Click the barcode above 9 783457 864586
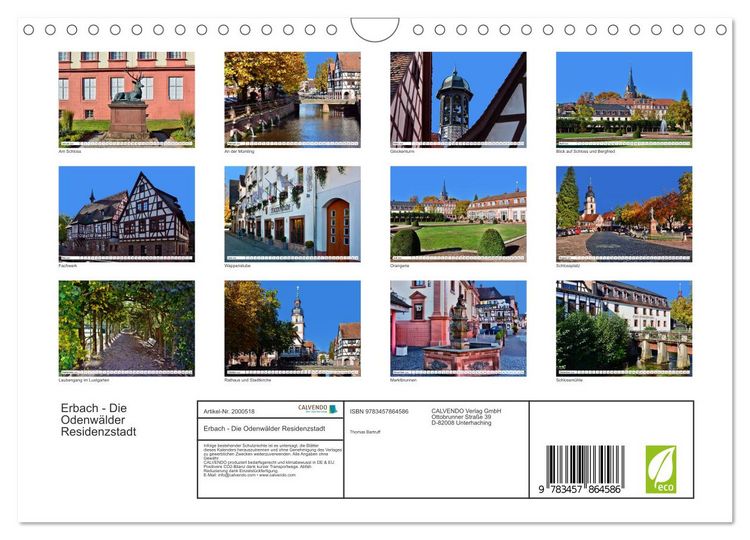The width and height of the screenshot is (750, 540). click(585, 464)
